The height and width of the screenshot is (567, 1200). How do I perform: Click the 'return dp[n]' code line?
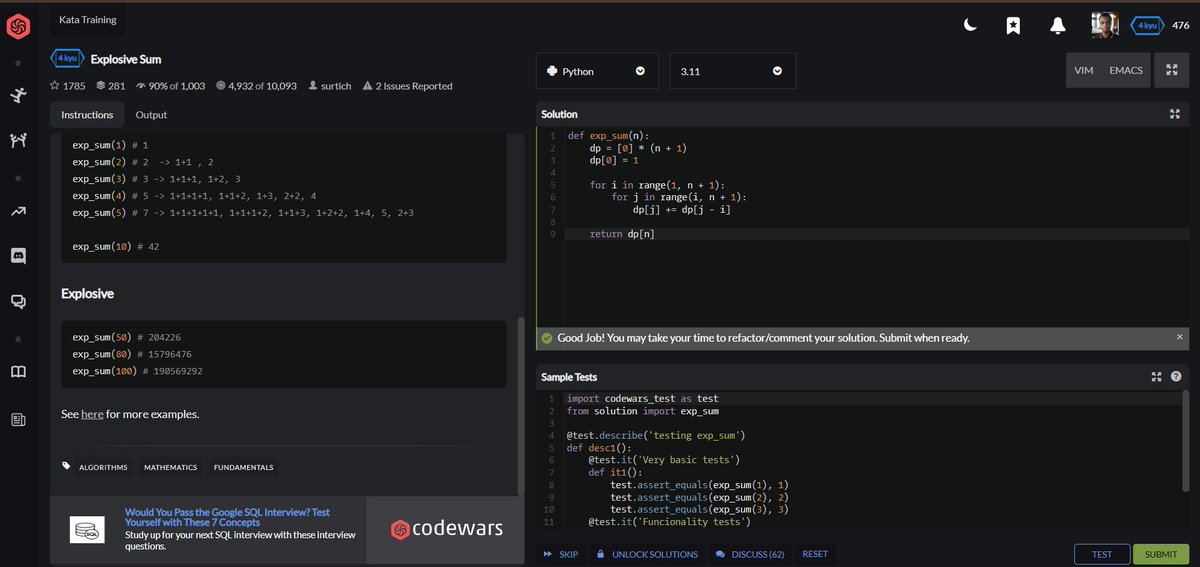pos(622,234)
